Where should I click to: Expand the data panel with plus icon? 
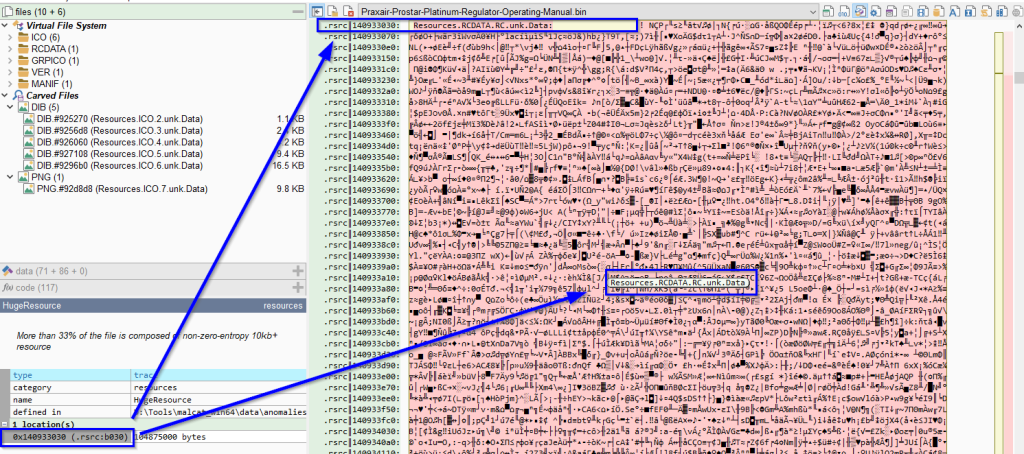click(x=297, y=271)
